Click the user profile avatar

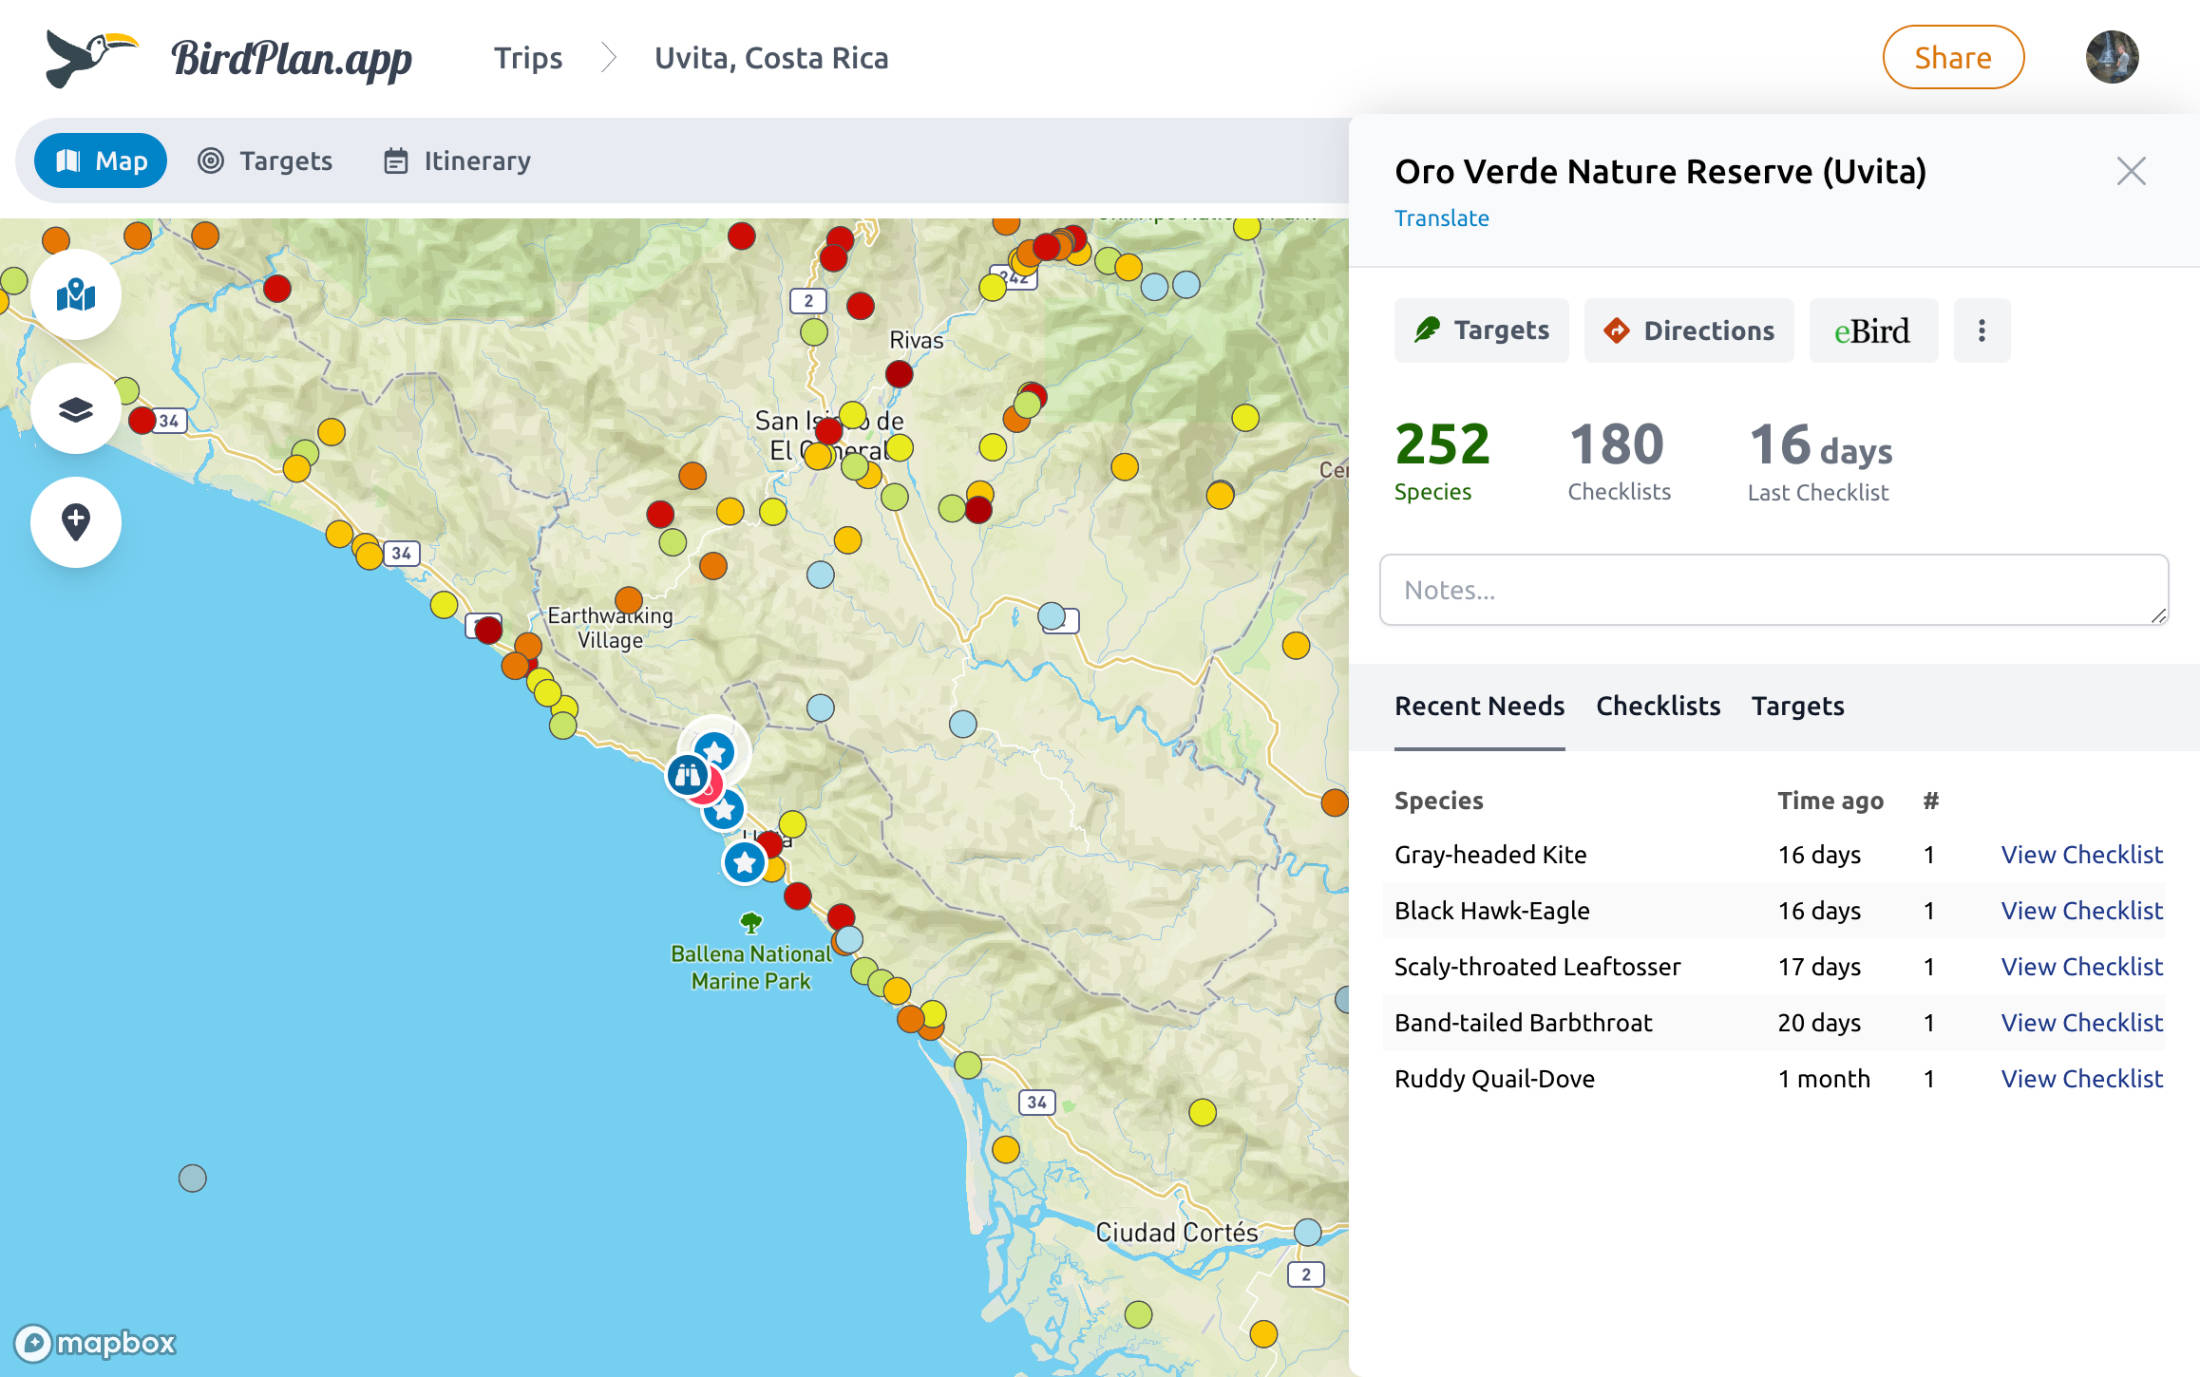click(2112, 57)
